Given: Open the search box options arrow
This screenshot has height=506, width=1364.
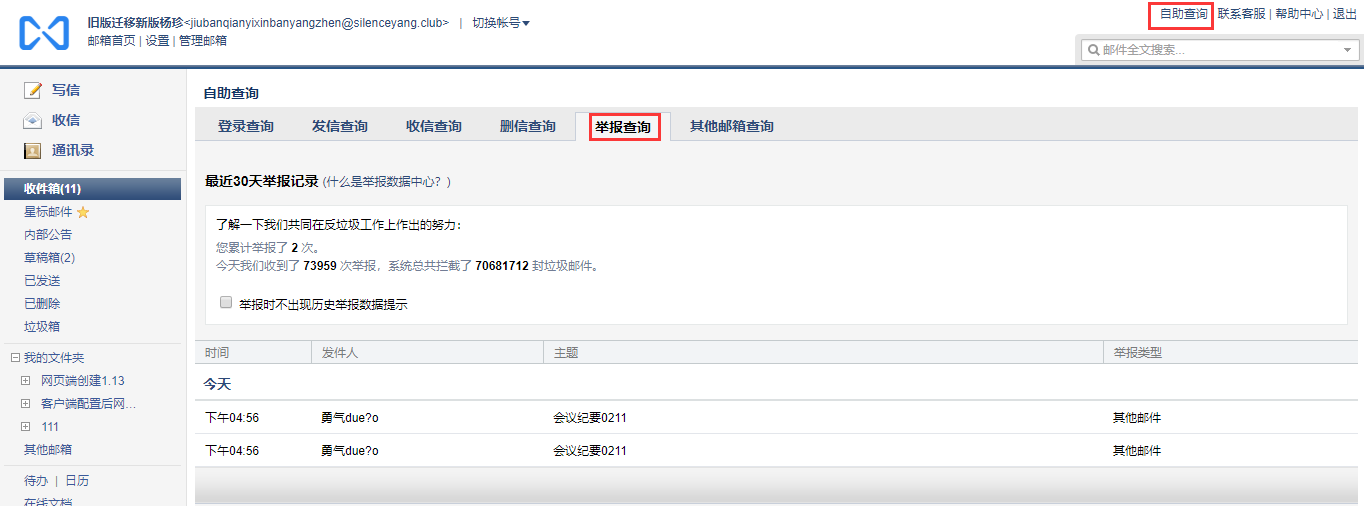Looking at the screenshot, I should [x=1347, y=50].
